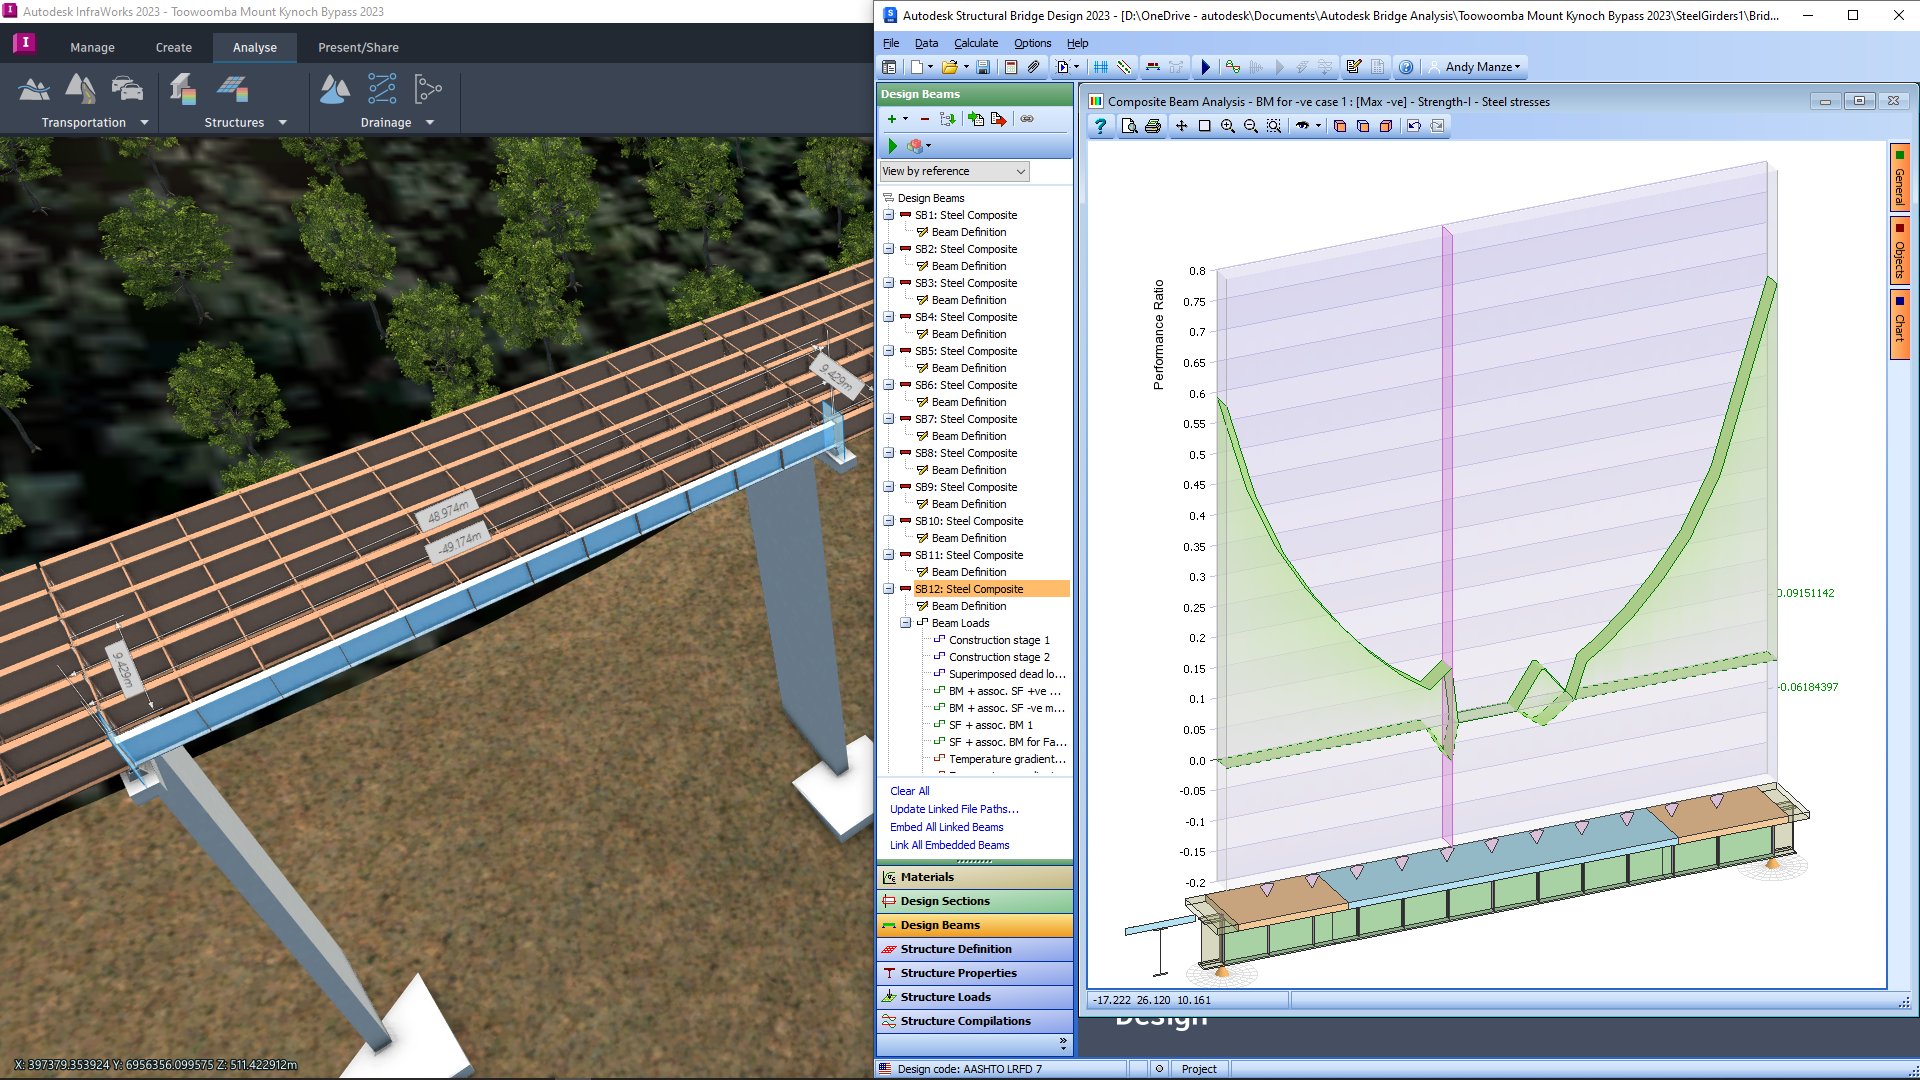Viewport: 1920px width, 1080px height.
Task: Run analysis with the blue play icon
Action: (1205, 67)
